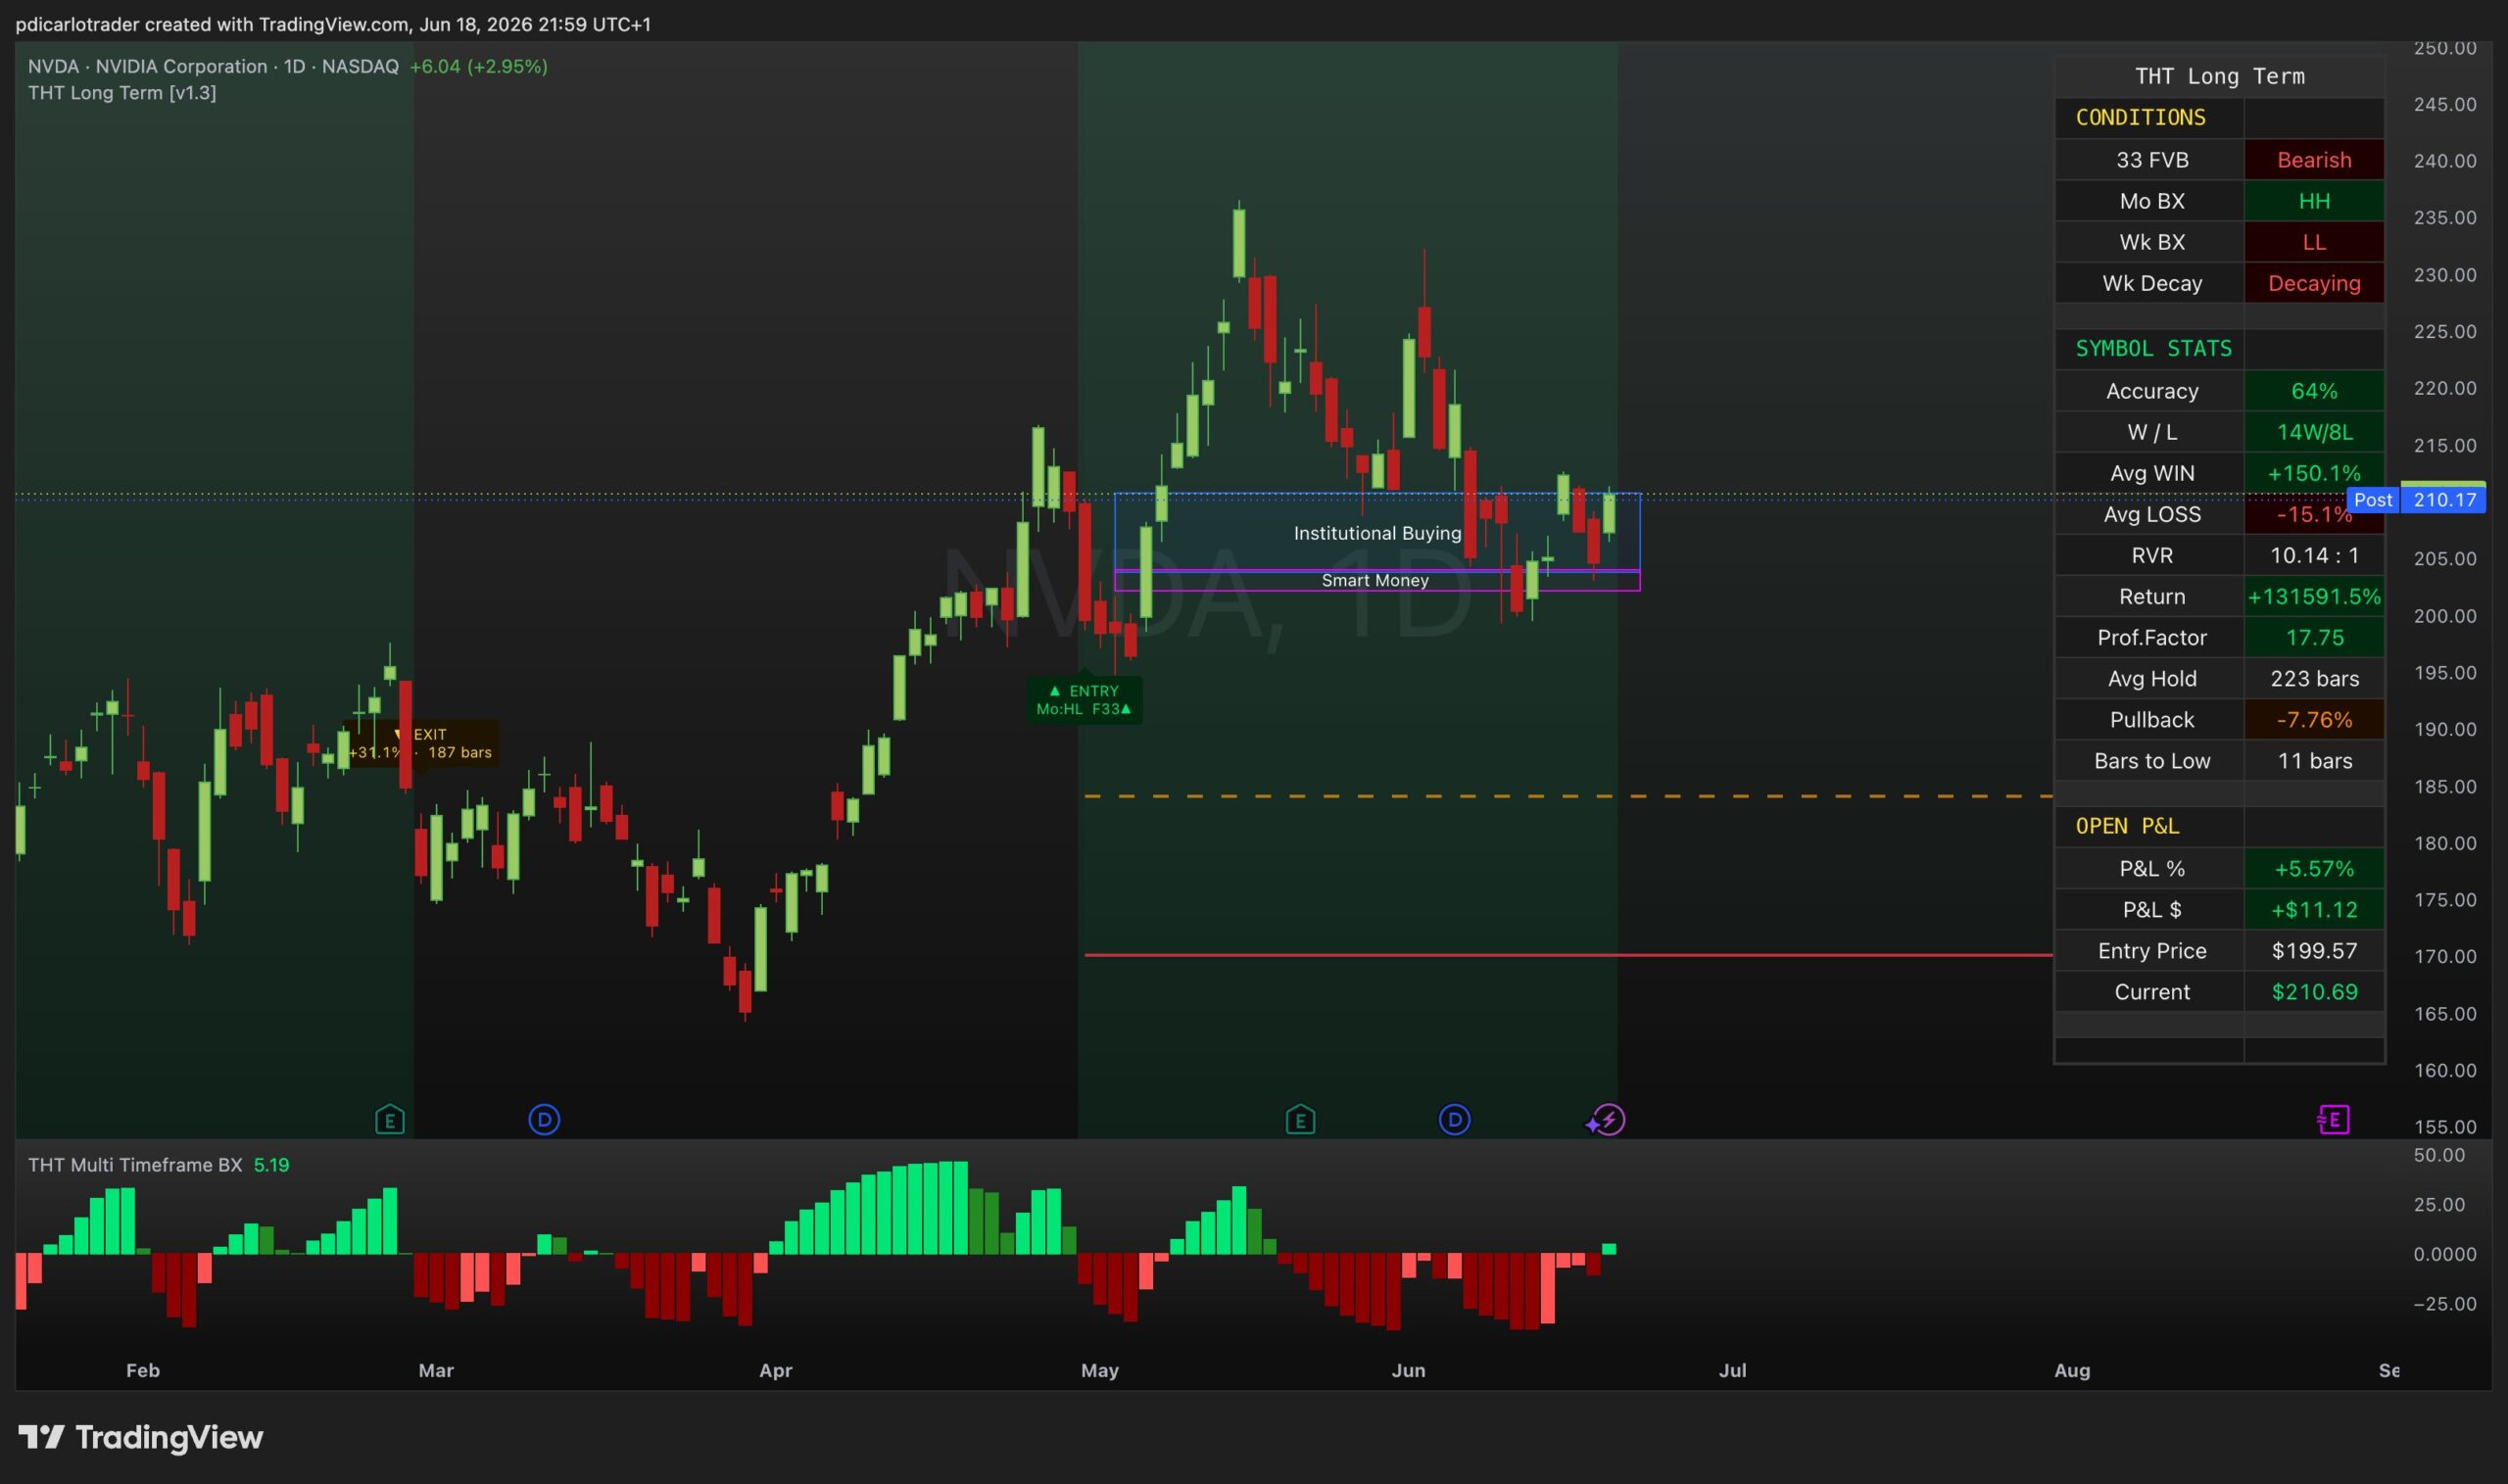This screenshot has height=1484, width=2508.
Task: Click the orange dashed horizontal level line
Action: click(x=1568, y=796)
